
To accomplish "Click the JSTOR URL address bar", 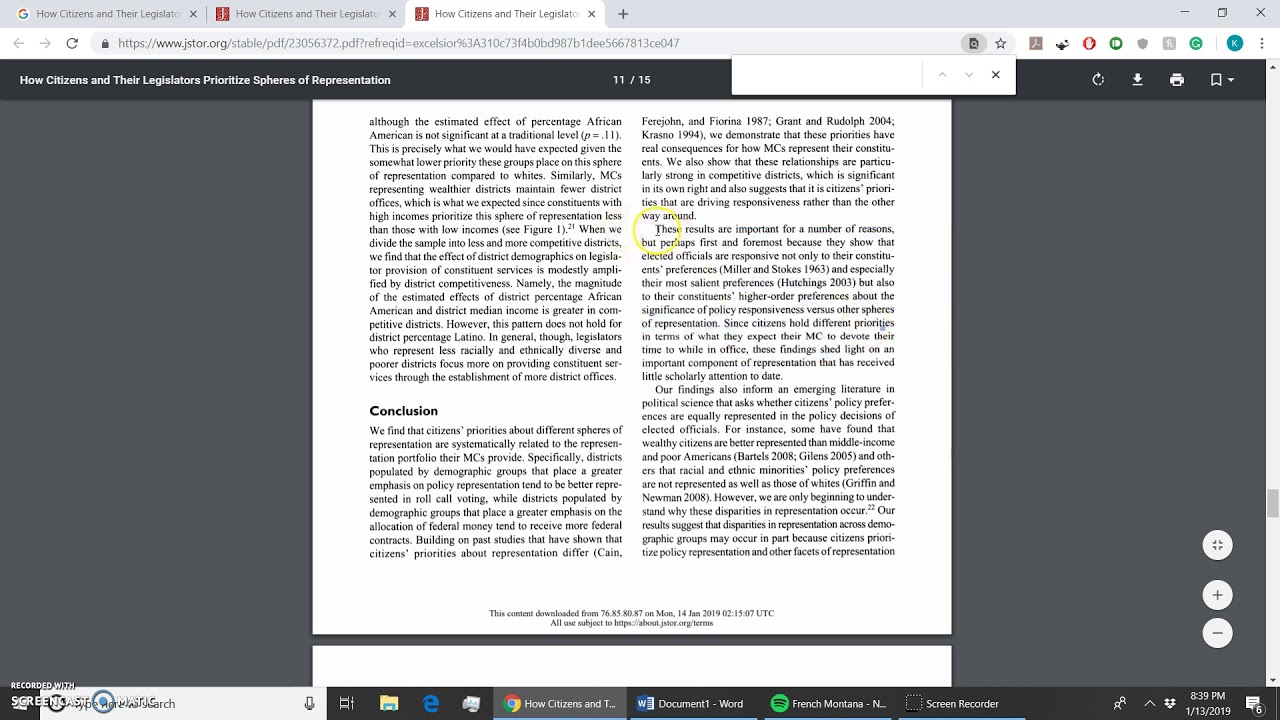I will click(x=398, y=43).
